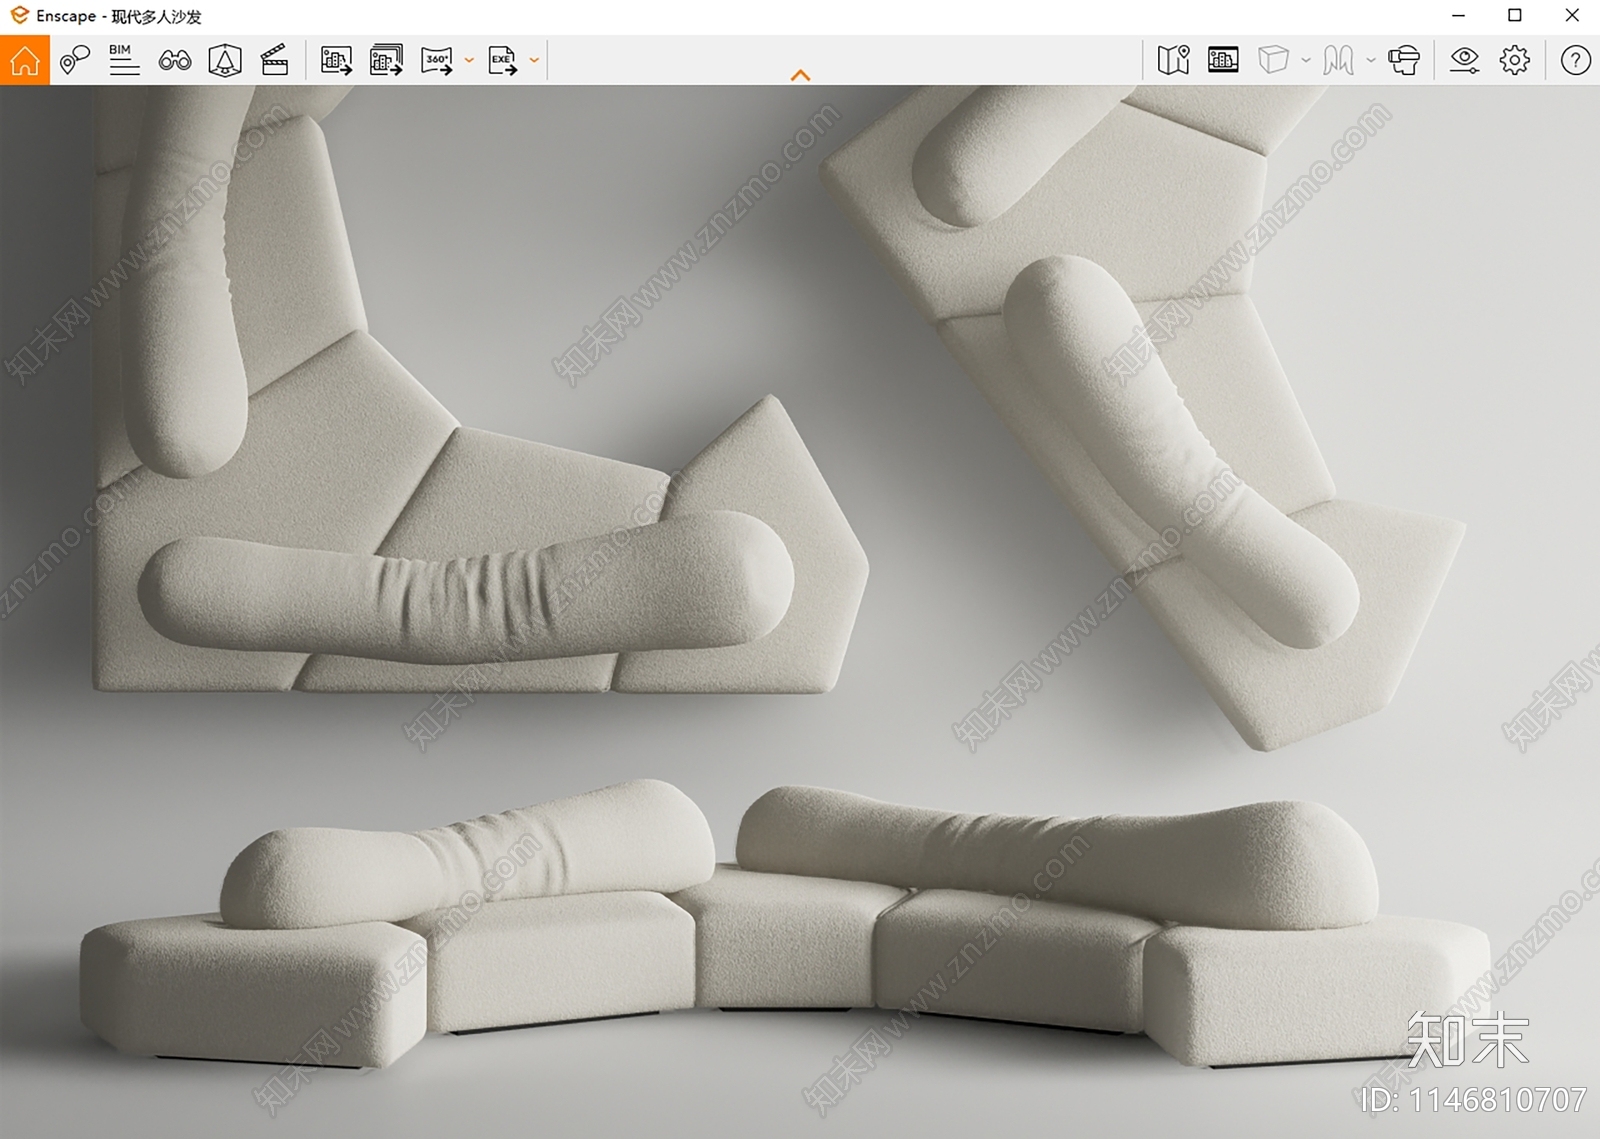Expand the EXE export dropdown arrow
The height and width of the screenshot is (1139, 1600).
coord(534,60)
